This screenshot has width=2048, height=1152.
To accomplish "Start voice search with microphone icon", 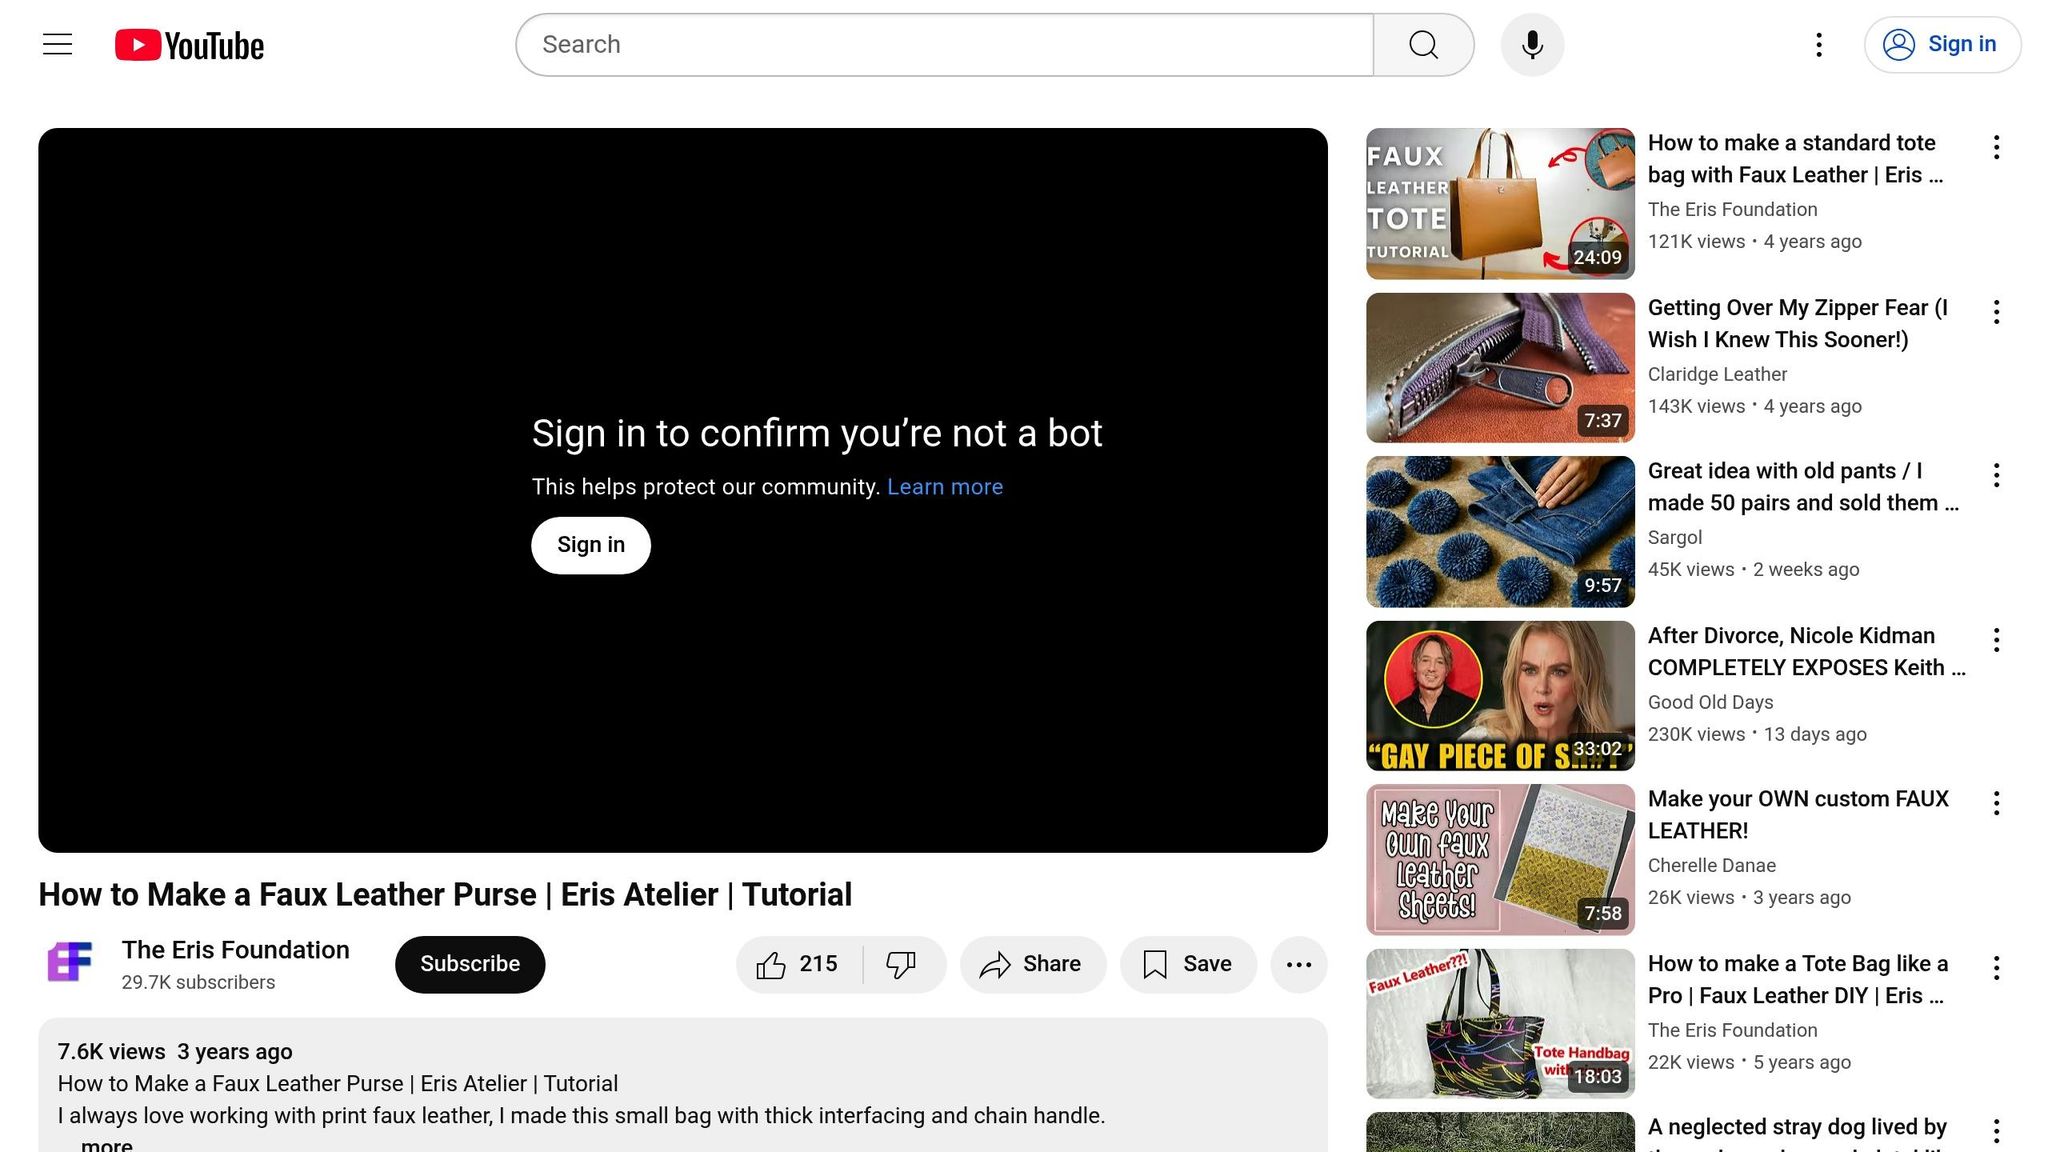I will (1532, 45).
